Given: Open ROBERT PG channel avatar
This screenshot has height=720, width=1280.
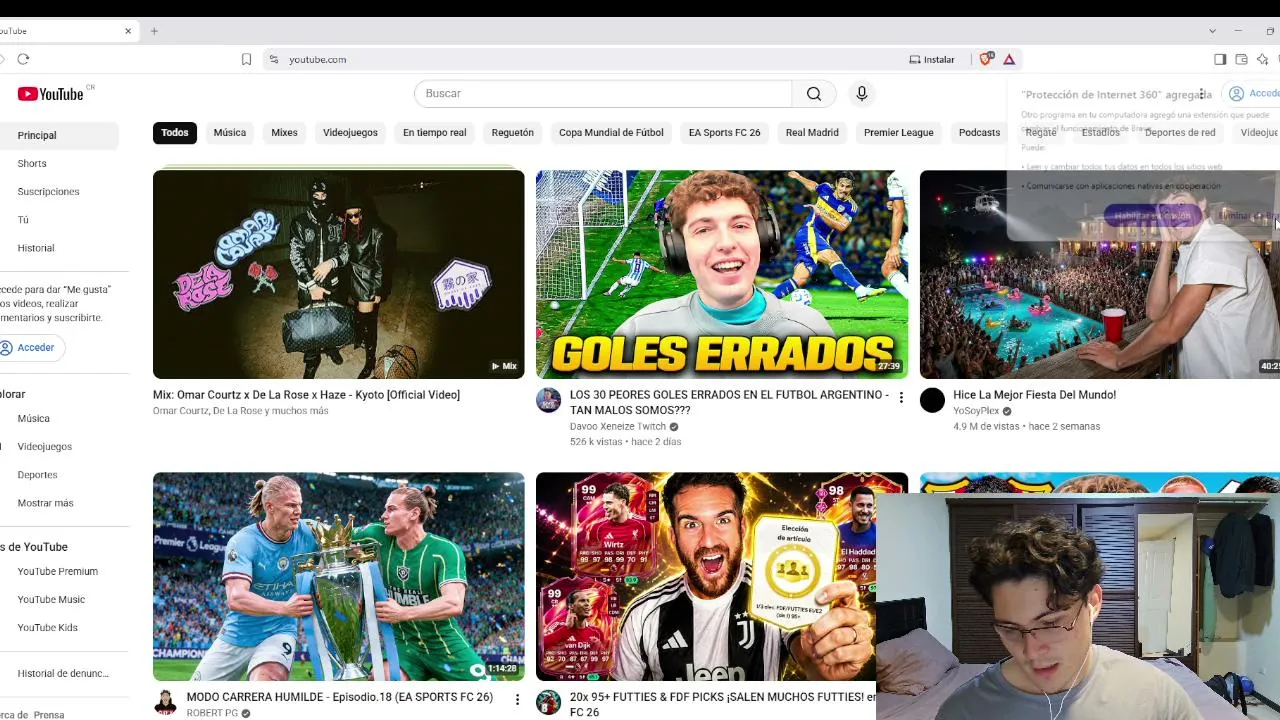Looking at the screenshot, I should point(165,702).
